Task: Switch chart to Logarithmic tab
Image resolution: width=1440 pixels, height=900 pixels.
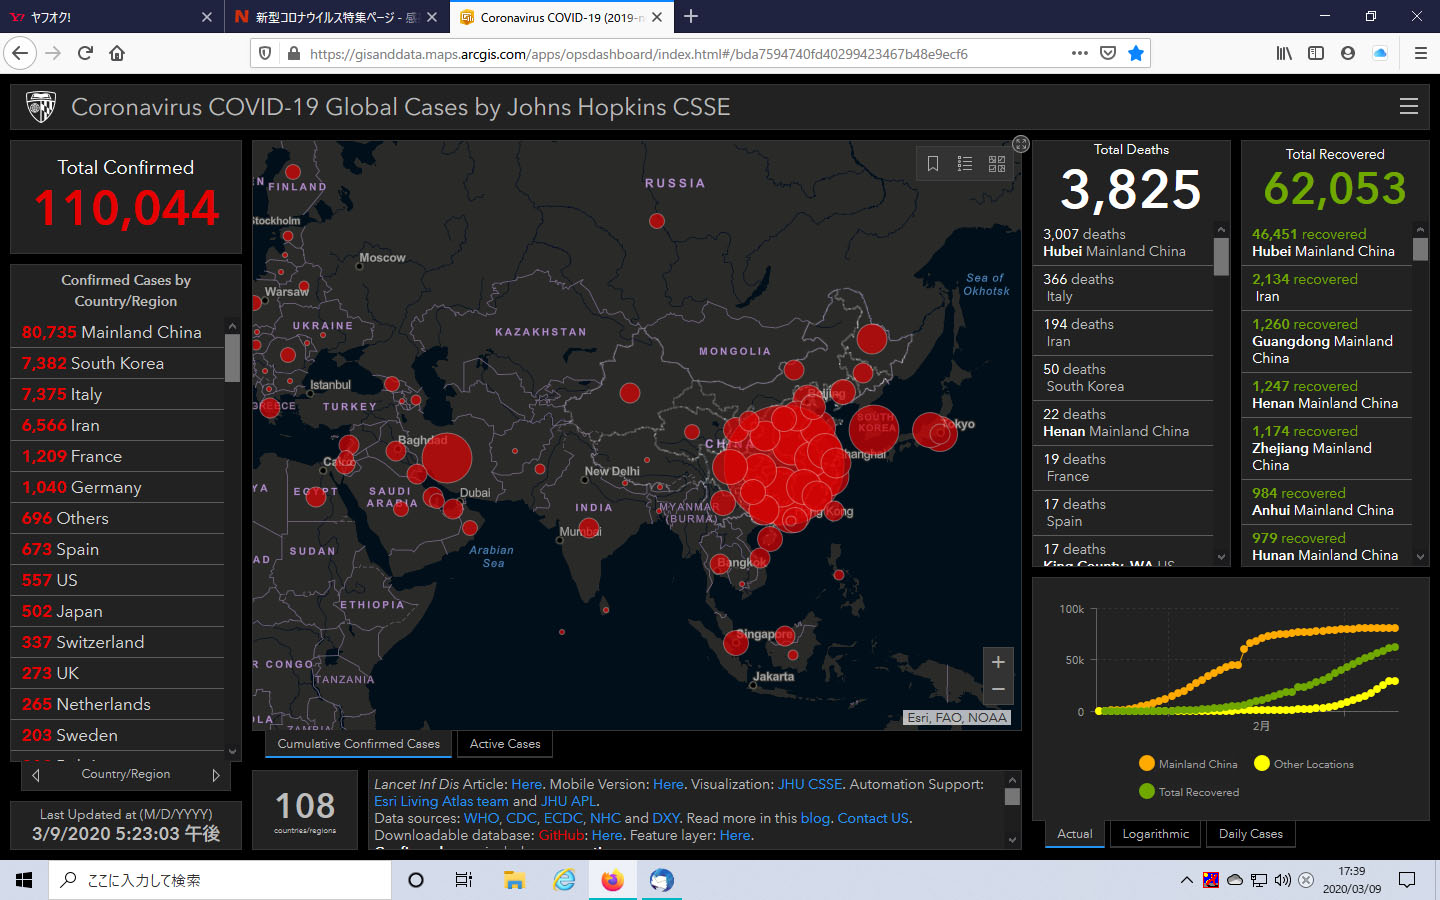Action: [x=1155, y=834]
